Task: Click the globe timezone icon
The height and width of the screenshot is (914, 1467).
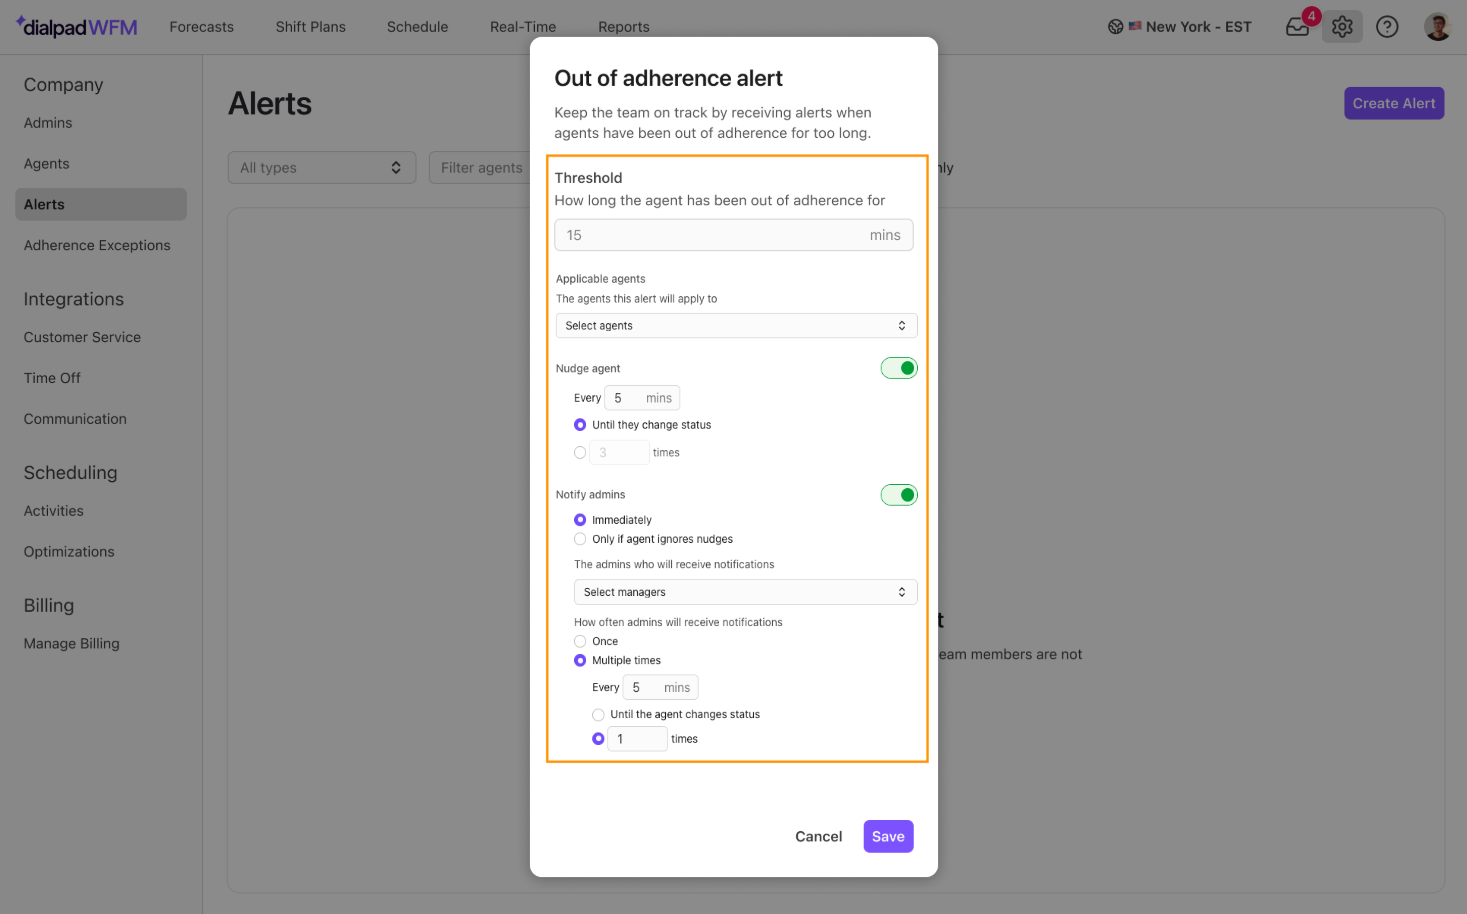Action: 1116,27
